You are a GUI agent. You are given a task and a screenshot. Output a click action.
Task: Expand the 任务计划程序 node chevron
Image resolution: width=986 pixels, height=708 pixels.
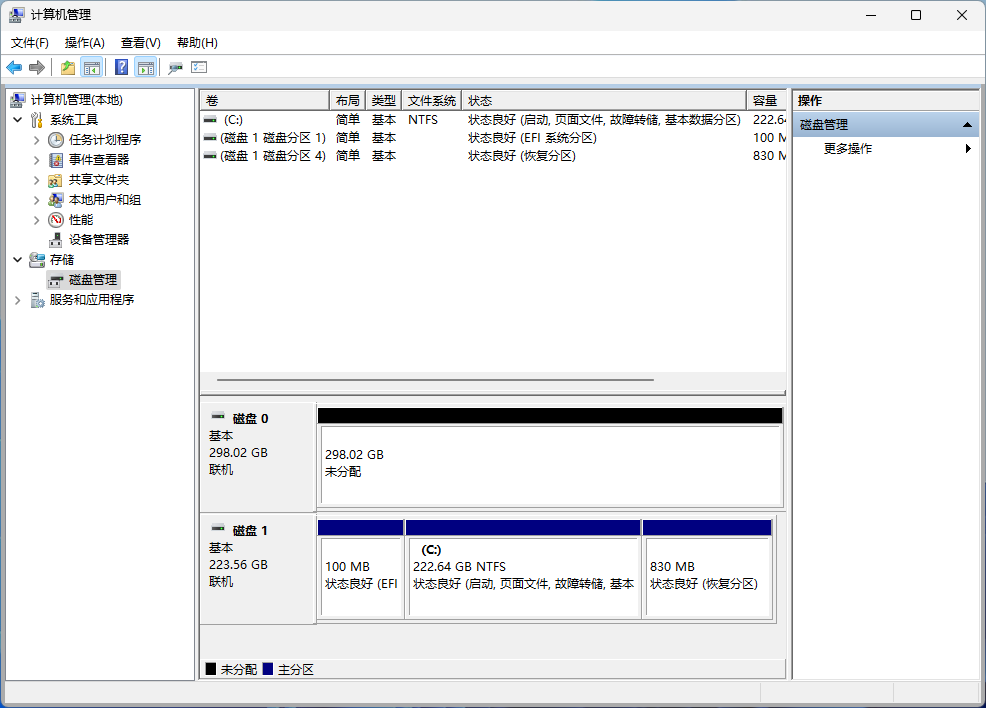coord(37,140)
